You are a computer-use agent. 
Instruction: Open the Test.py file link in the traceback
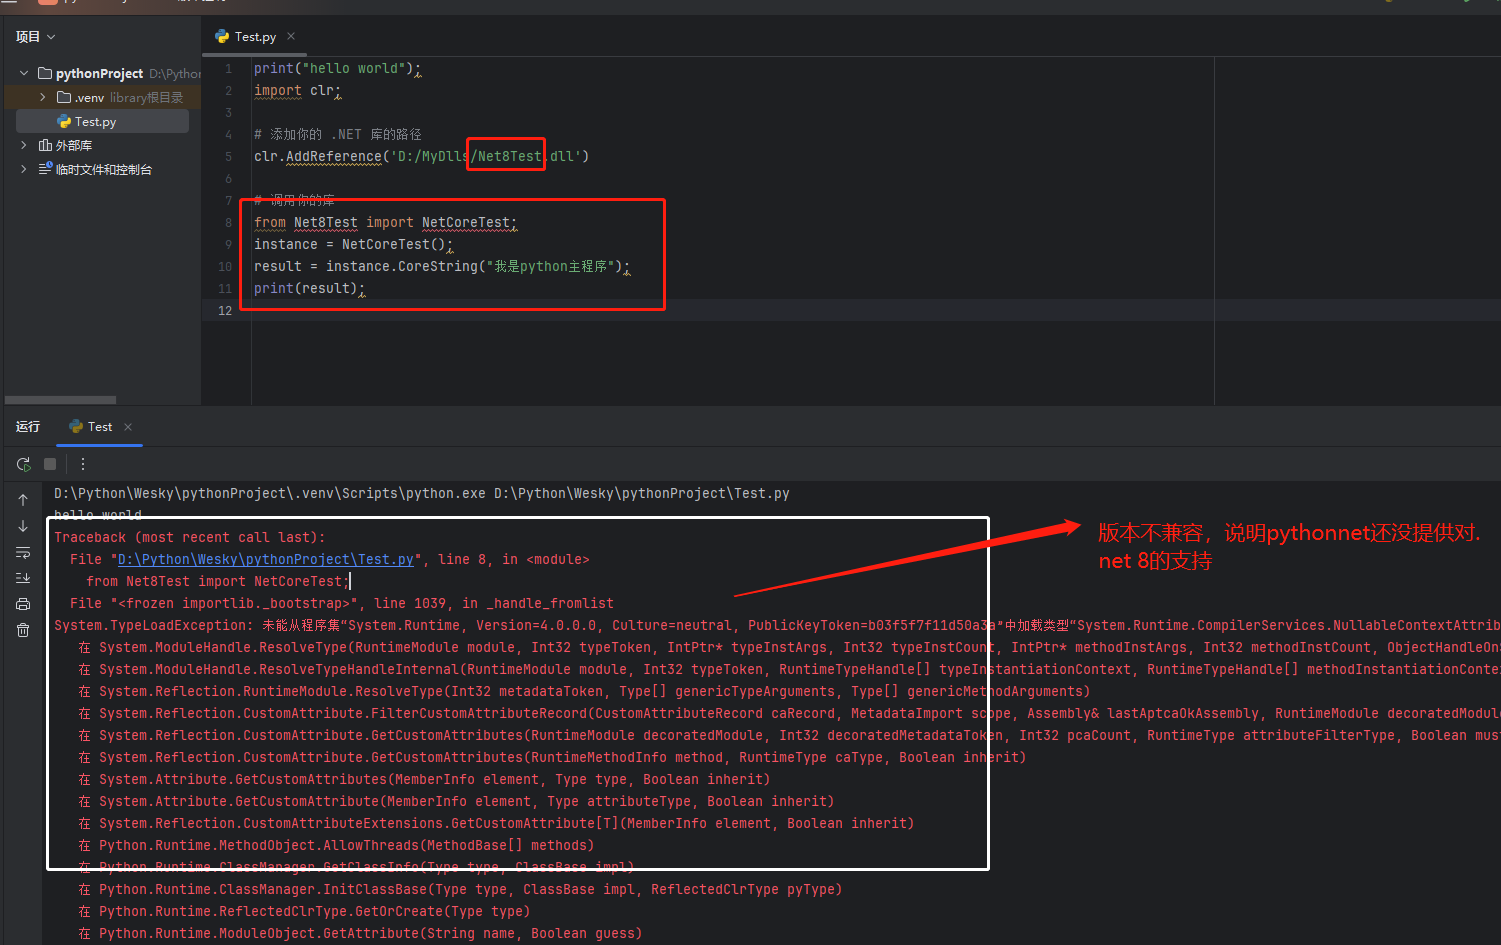pos(265,560)
